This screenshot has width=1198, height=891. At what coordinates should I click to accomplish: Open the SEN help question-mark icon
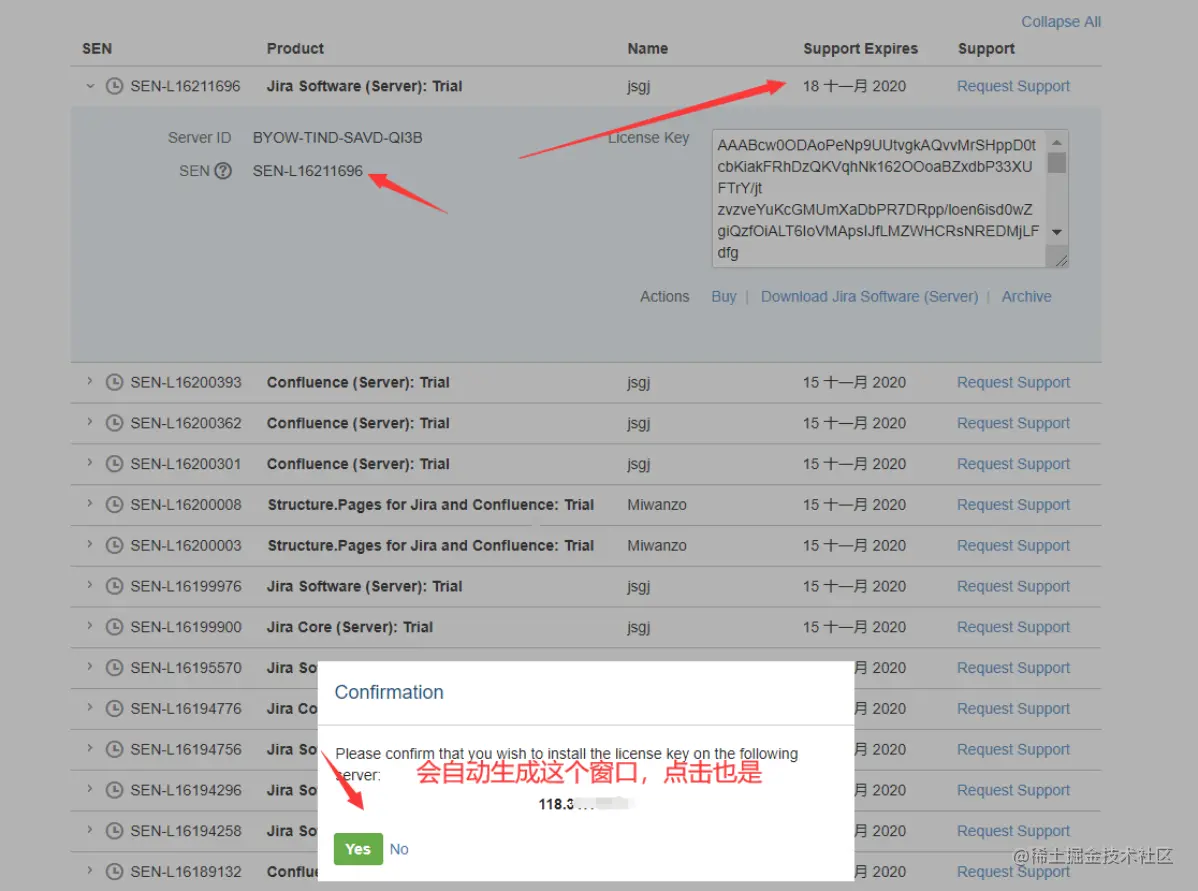click(223, 170)
